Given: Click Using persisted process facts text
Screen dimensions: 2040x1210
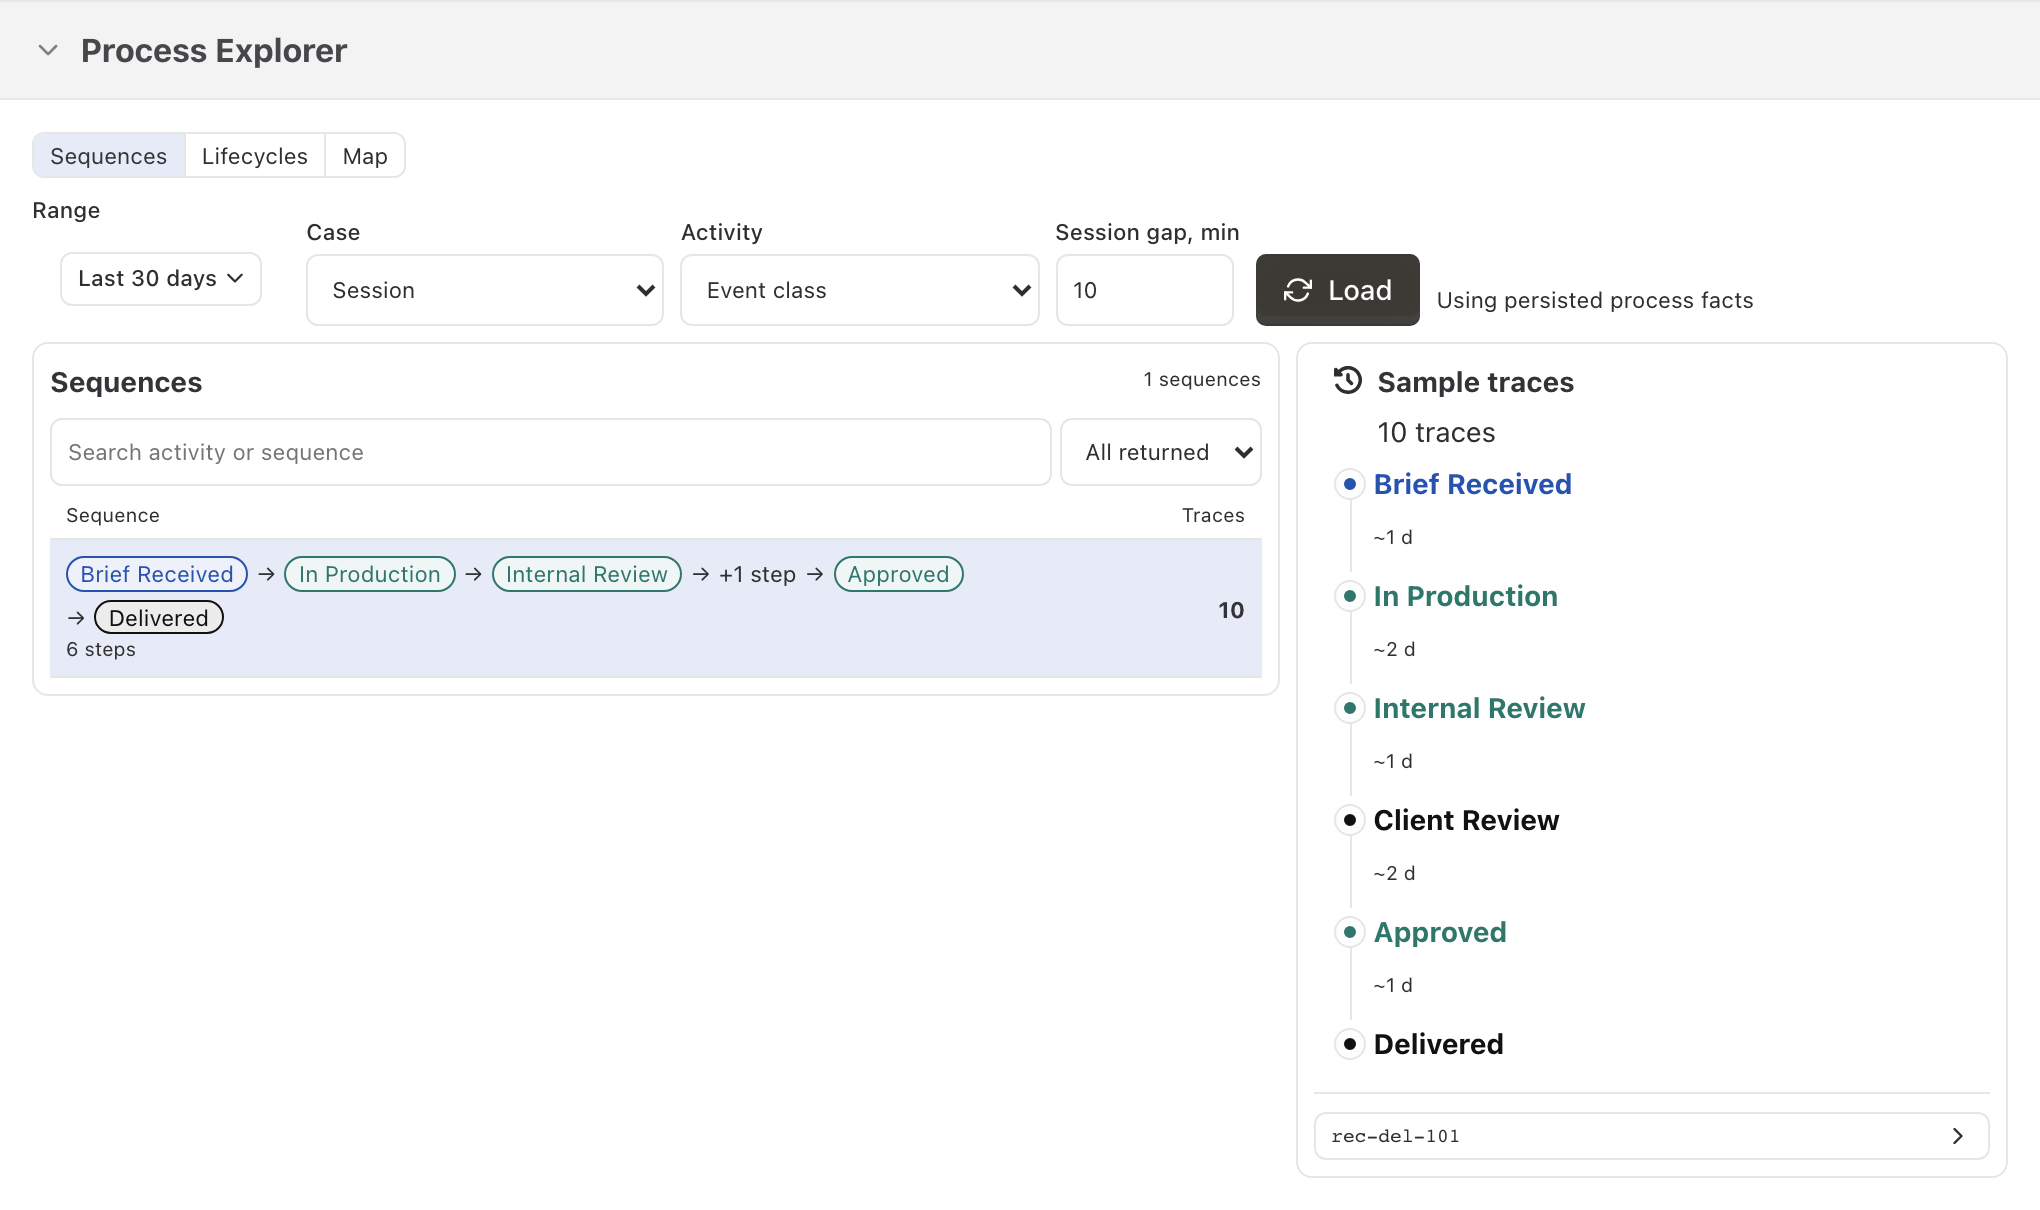Looking at the screenshot, I should pyautogui.click(x=1595, y=300).
